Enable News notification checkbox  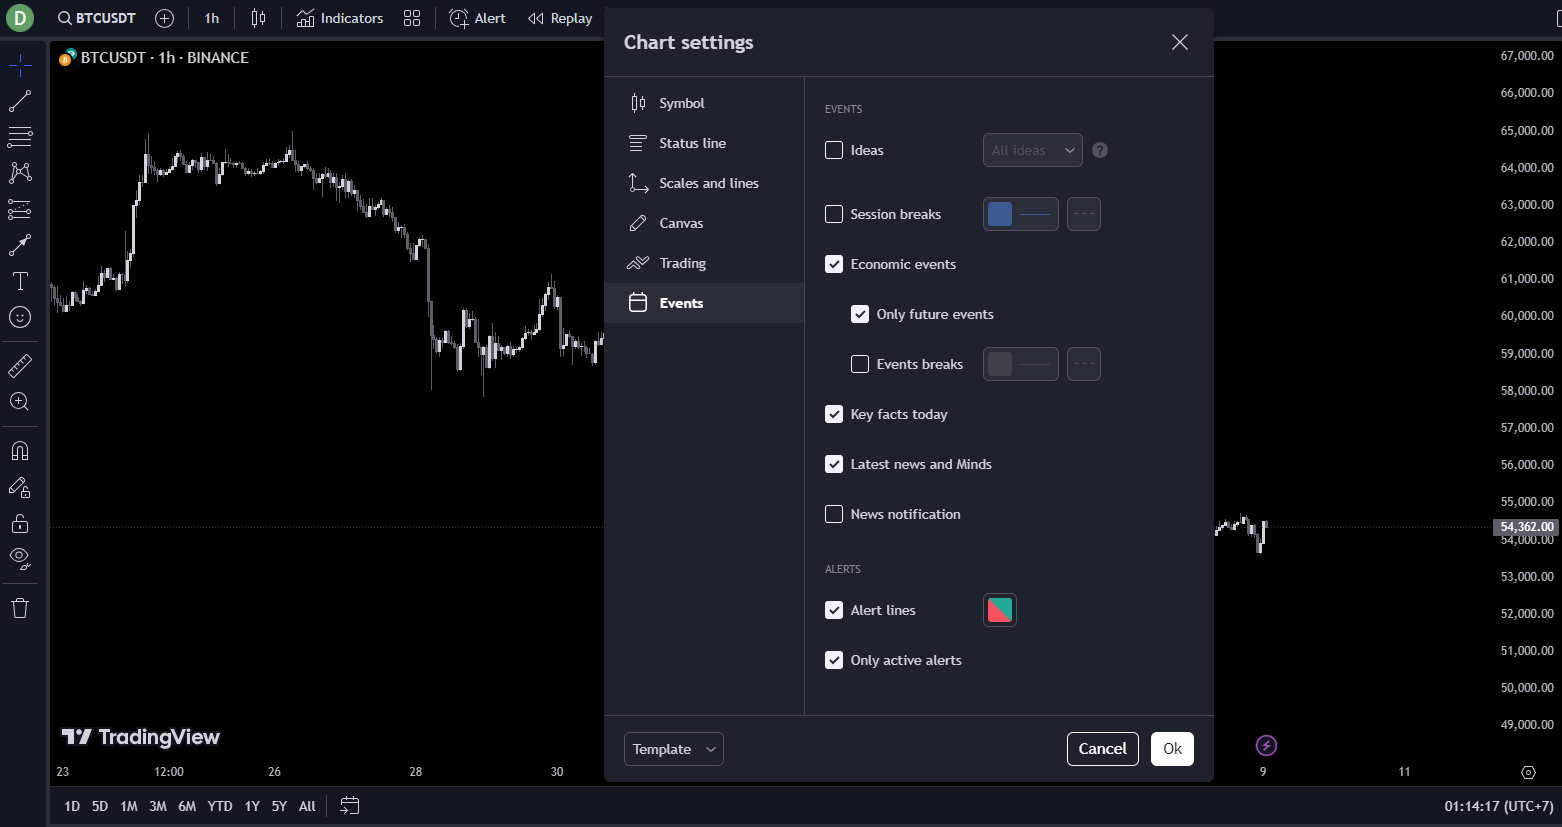coord(834,514)
